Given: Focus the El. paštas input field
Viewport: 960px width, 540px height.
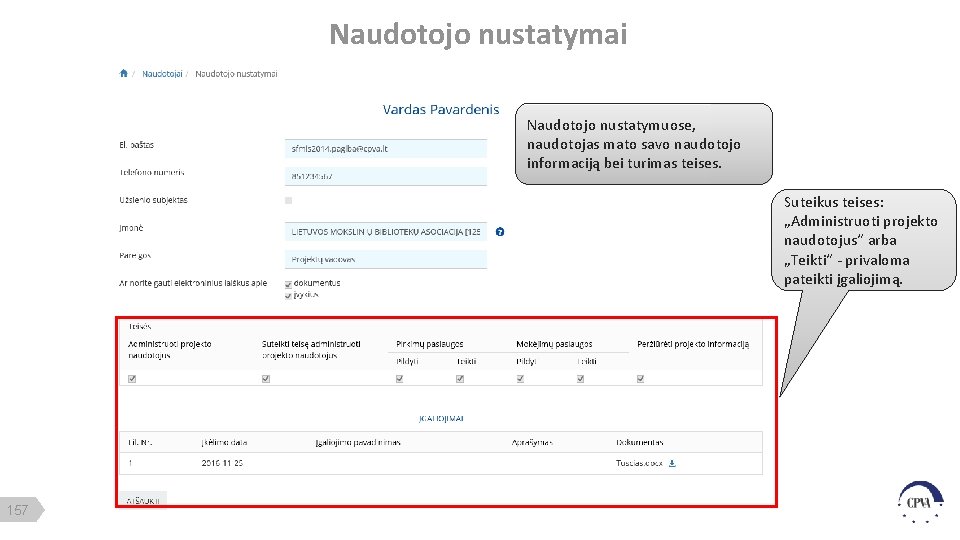Looking at the screenshot, I should tap(386, 149).
